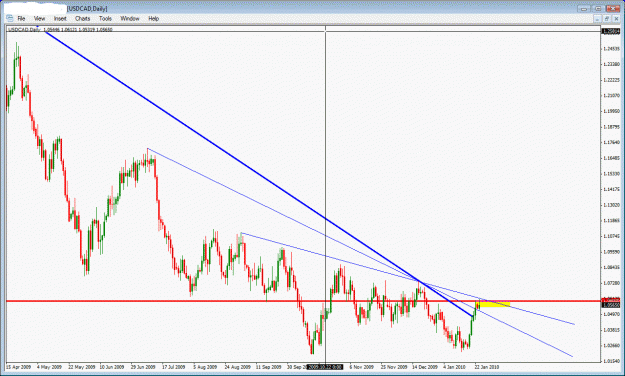Image resolution: width=625 pixels, height=376 pixels.
Task: Click the 1.24535 price axis label
Action: coord(611,49)
